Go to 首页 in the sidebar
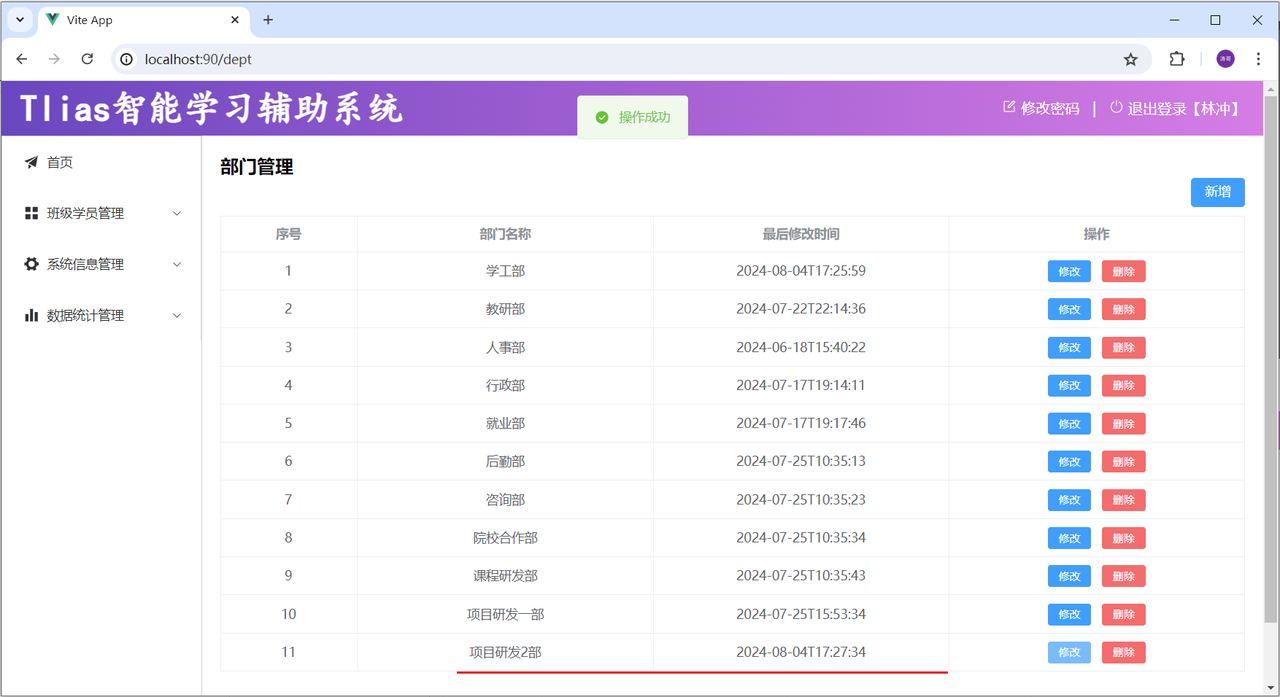The image size is (1280, 697). tap(60, 162)
